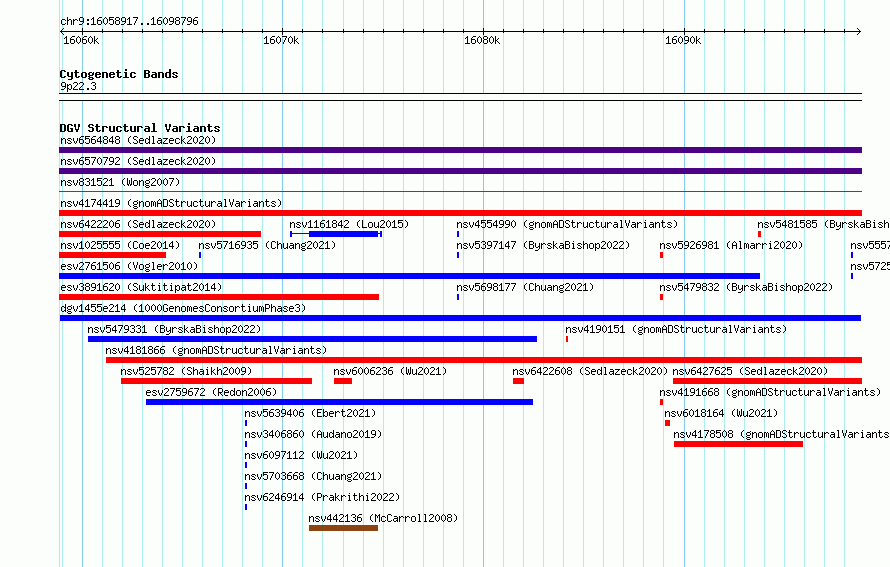This screenshot has width=890, height=567.
Task: Click the nsv6564848 (Sedlazeck2020) variant label
Action: 138,140
